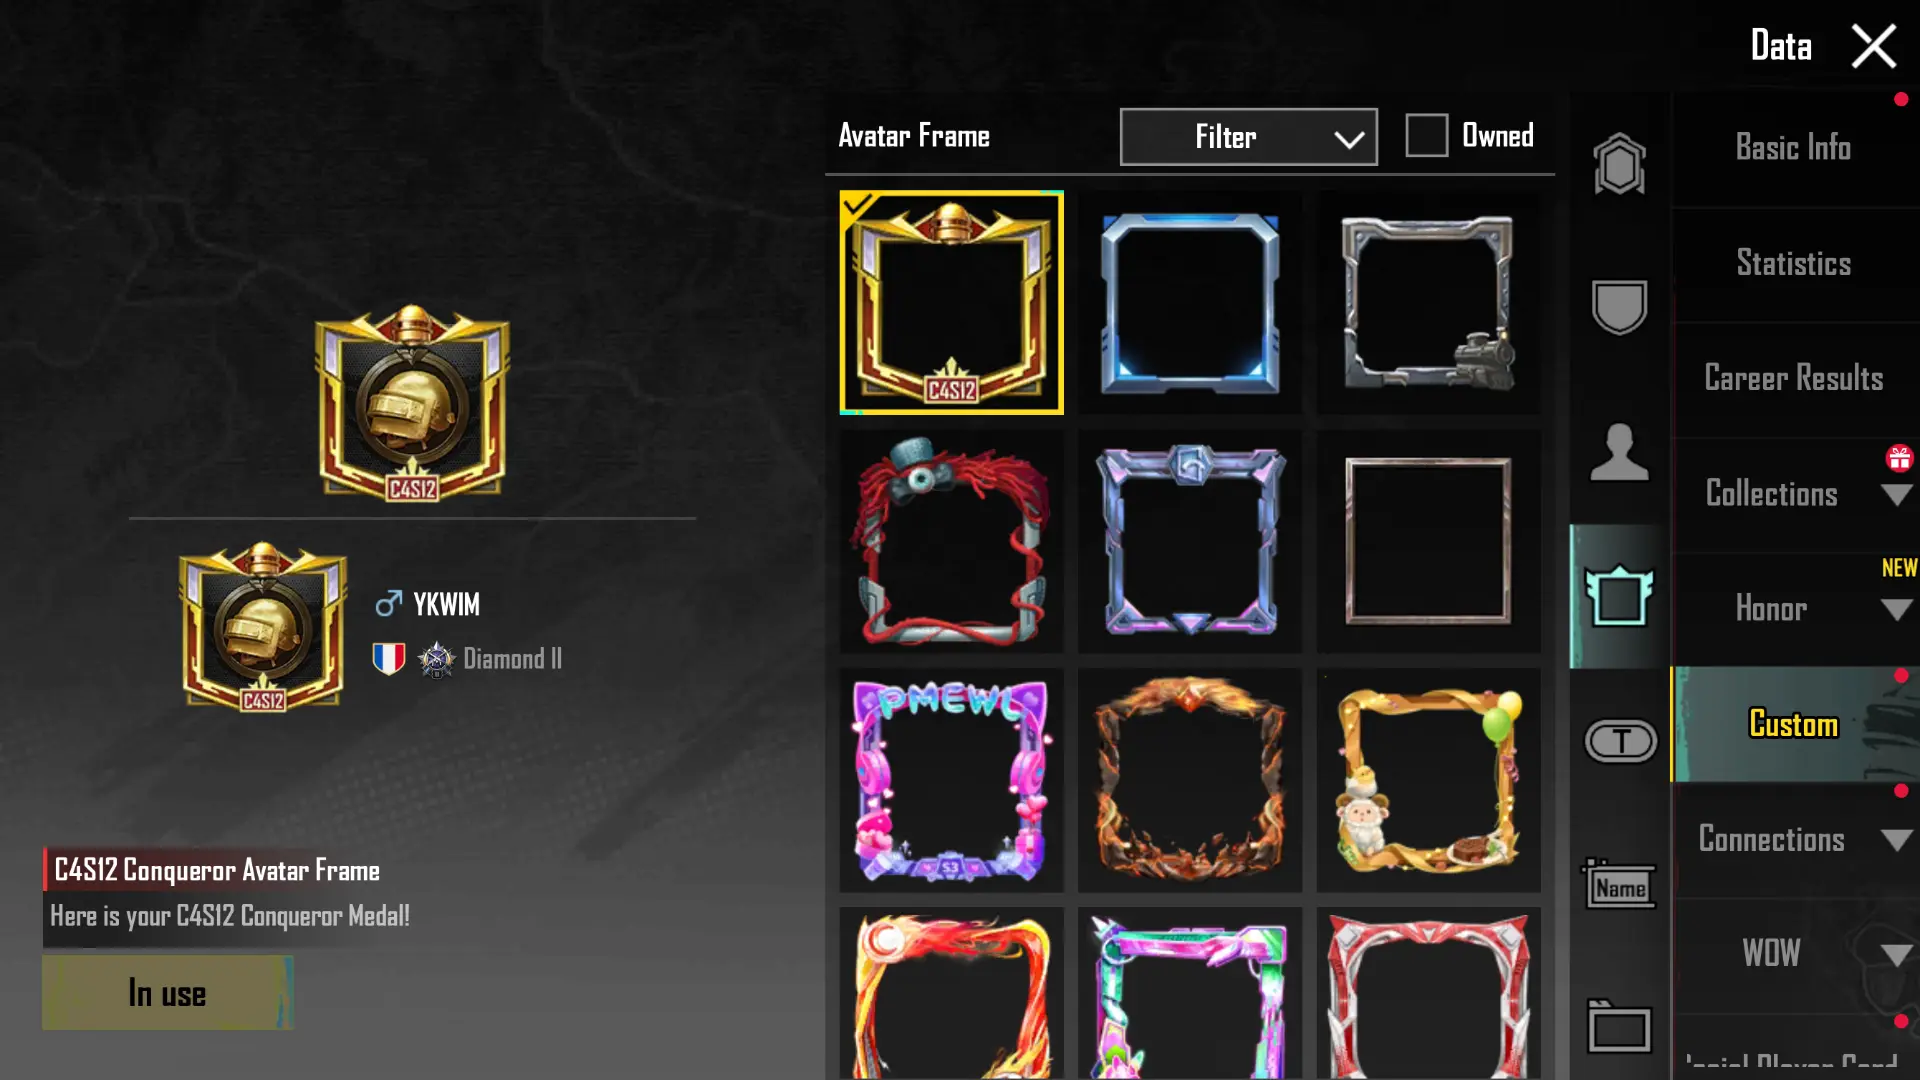The image size is (1920, 1080).
Task: Enable the Owned checkbox
Action: pyautogui.click(x=1426, y=135)
